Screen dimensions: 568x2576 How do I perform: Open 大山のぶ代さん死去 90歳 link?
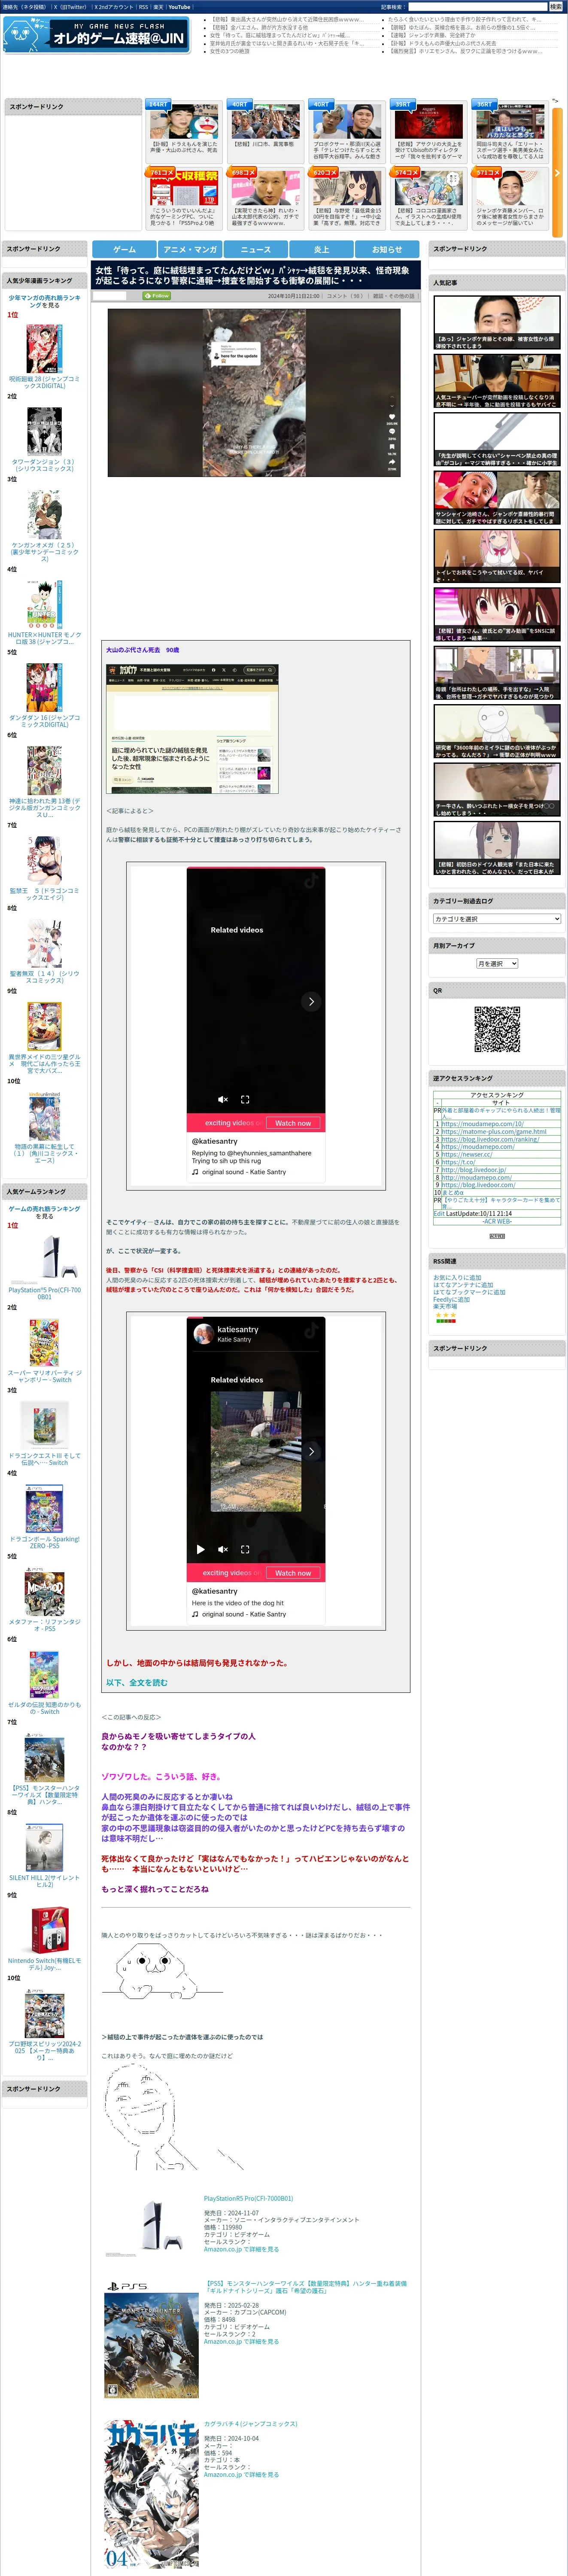143,650
